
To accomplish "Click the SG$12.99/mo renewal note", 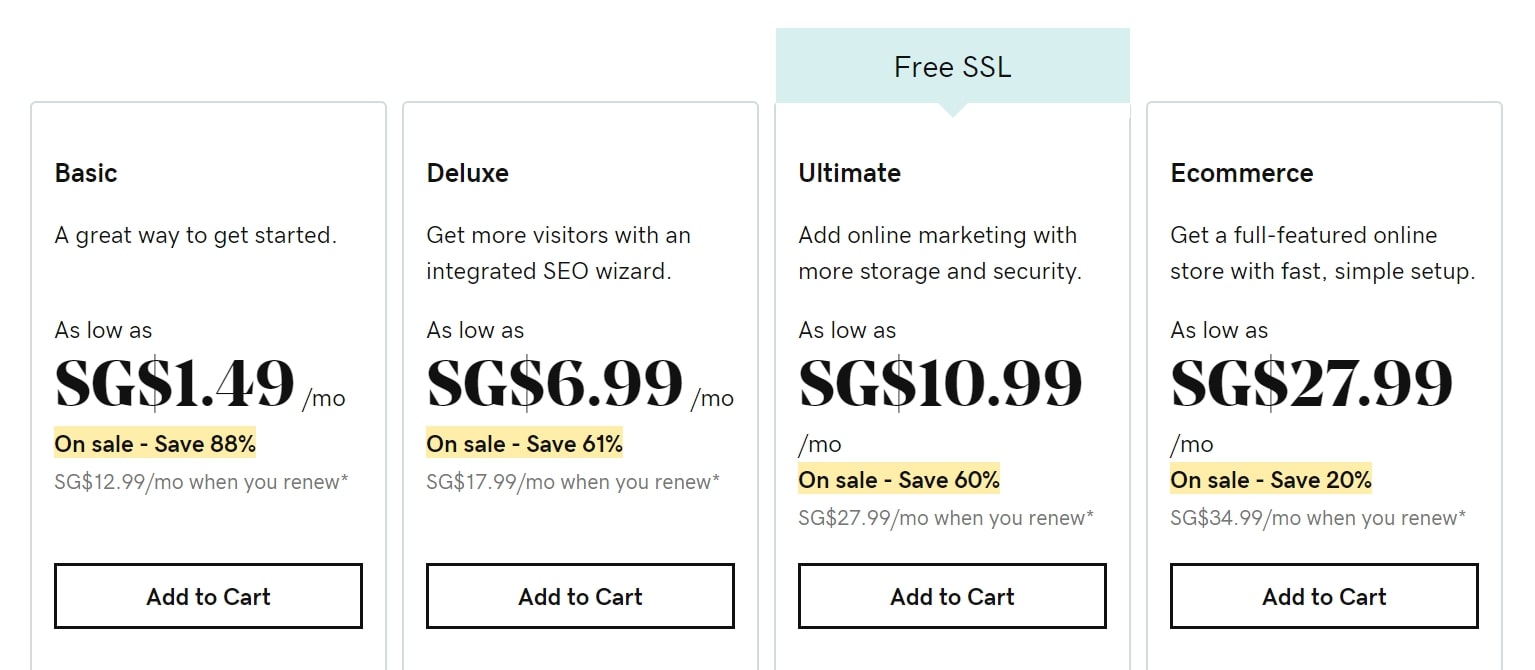I will pyautogui.click(x=202, y=482).
